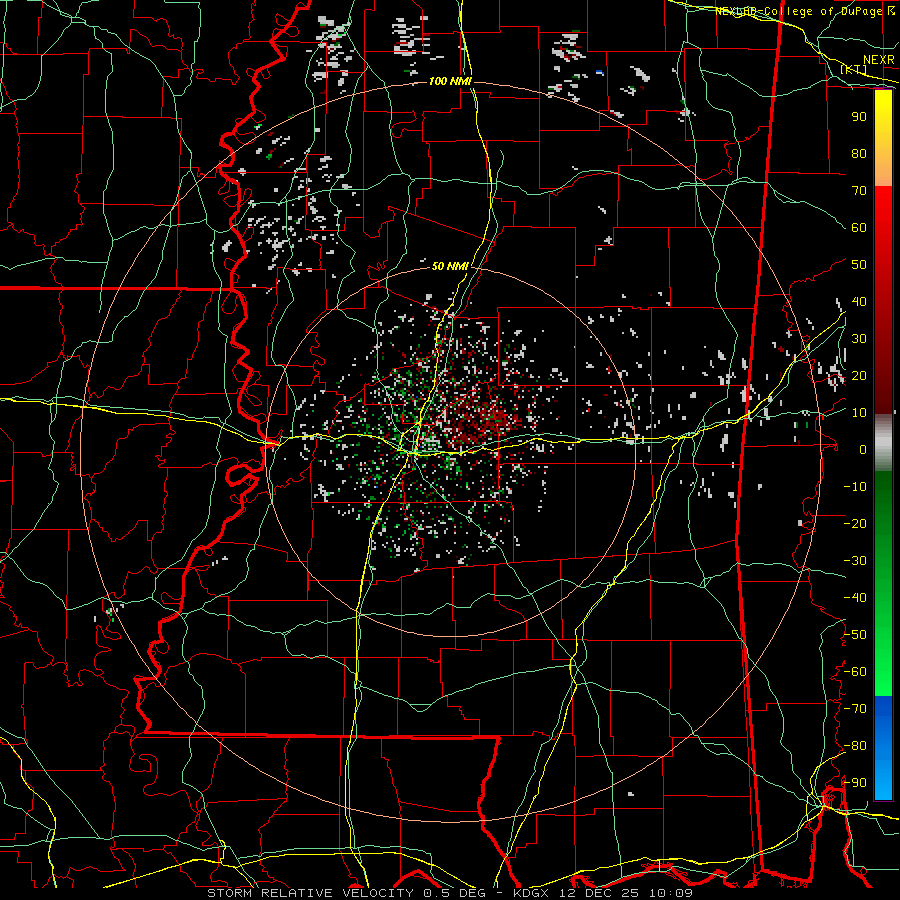Select the 40 value on velocity scale
The width and height of the screenshot is (900, 900).
pos(859,301)
